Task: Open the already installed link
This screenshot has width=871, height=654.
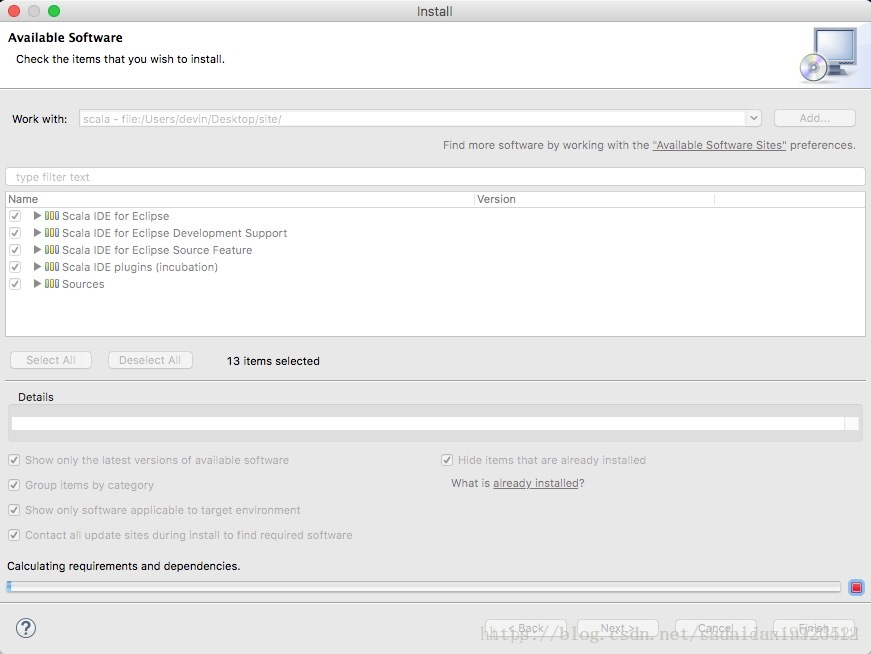Action: (x=535, y=483)
